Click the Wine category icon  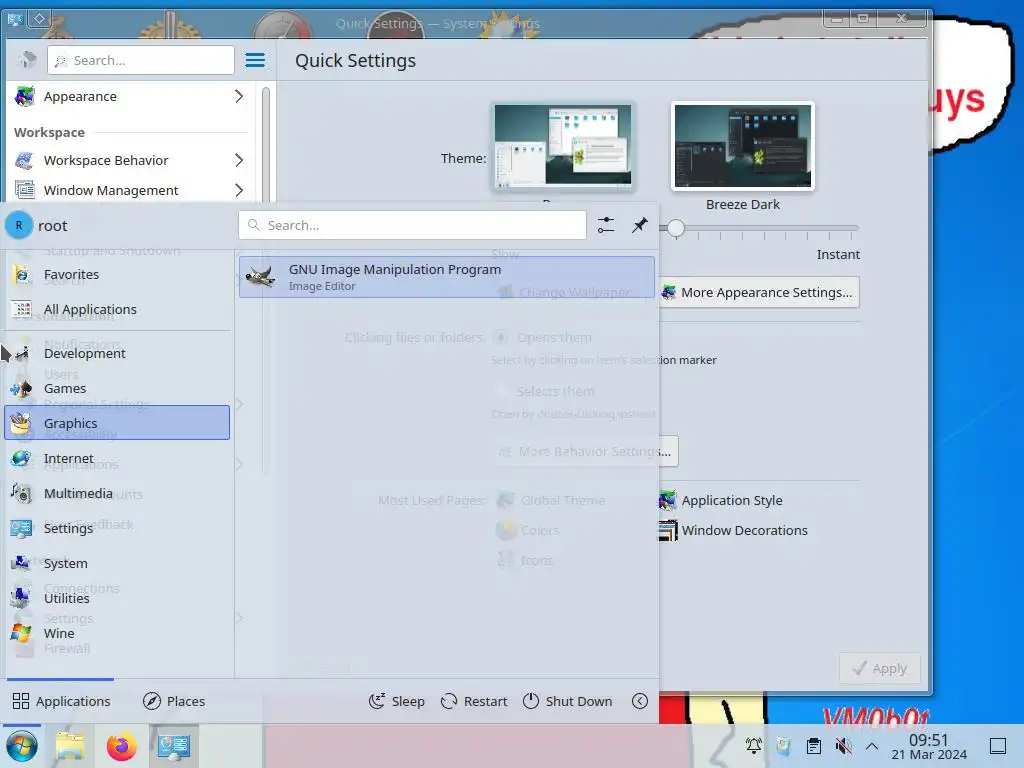point(21,633)
